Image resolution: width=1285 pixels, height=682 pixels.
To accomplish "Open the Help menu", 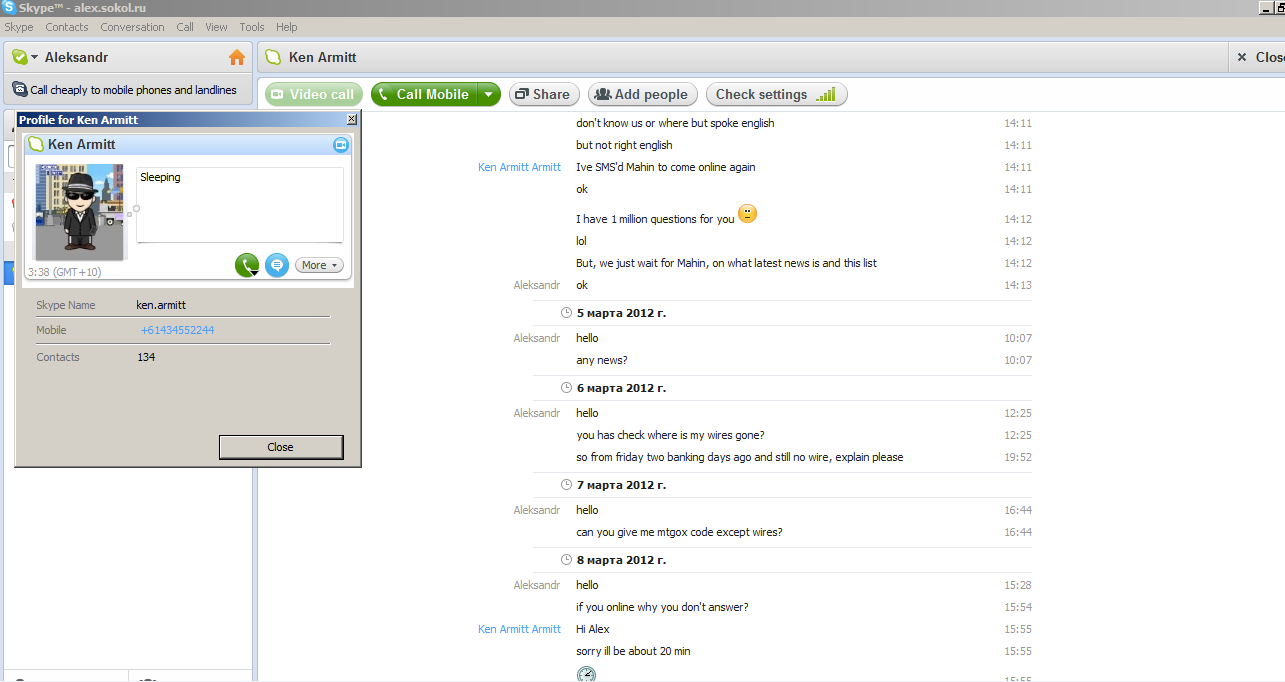I will [x=287, y=27].
